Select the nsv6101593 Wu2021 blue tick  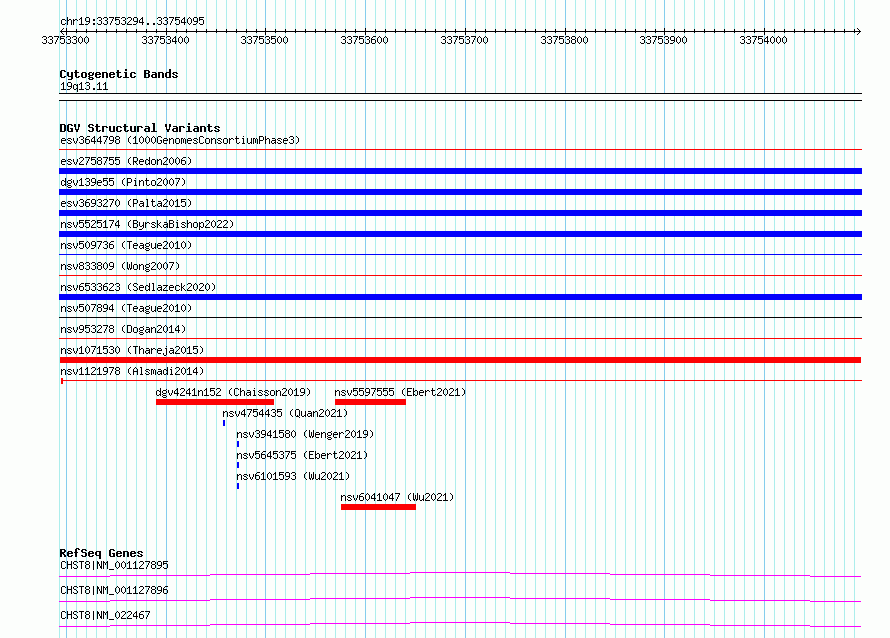(238, 486)
